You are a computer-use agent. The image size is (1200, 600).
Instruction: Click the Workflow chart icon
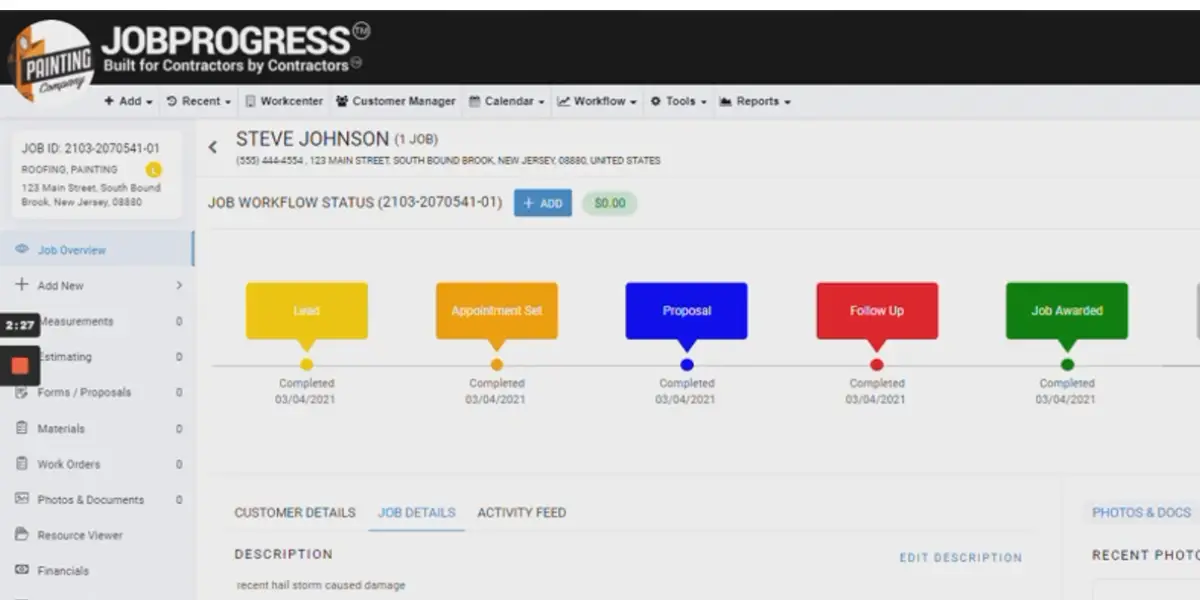tap(563, 102)
